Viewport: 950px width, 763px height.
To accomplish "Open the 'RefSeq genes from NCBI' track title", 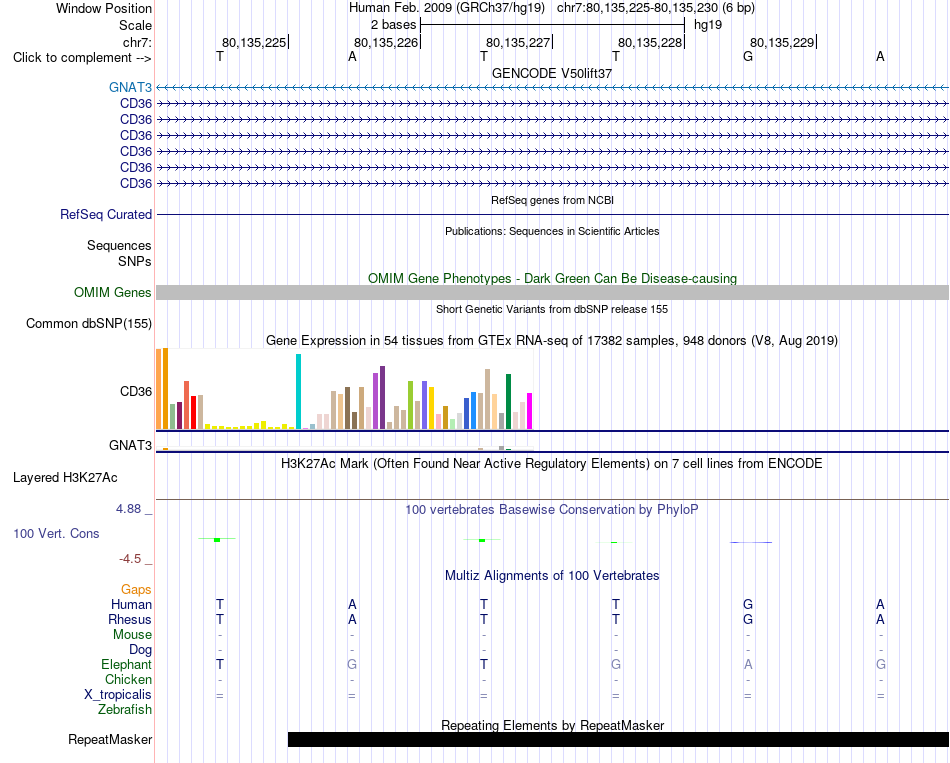I will pos(552,200).
